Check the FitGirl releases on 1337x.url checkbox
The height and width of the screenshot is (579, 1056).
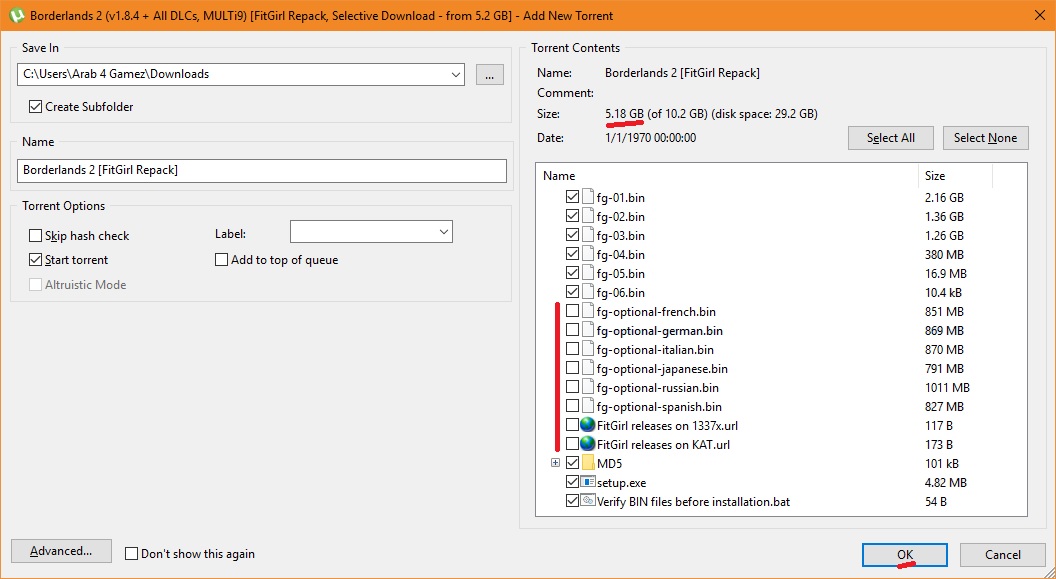coord(572,425)
